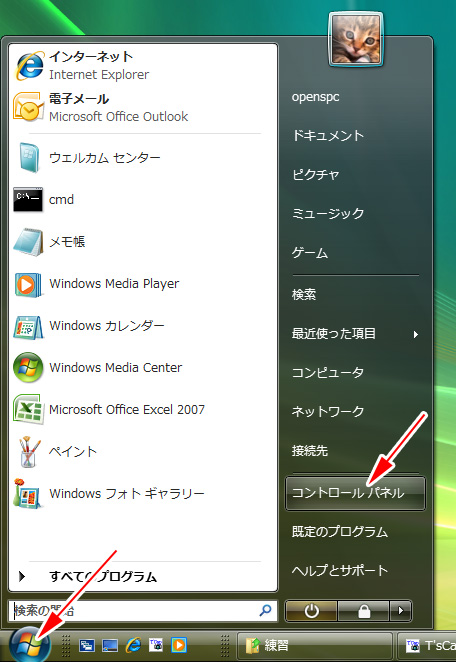Click the Start menu search box
456x662 pixels.
[x=143, y=610]
